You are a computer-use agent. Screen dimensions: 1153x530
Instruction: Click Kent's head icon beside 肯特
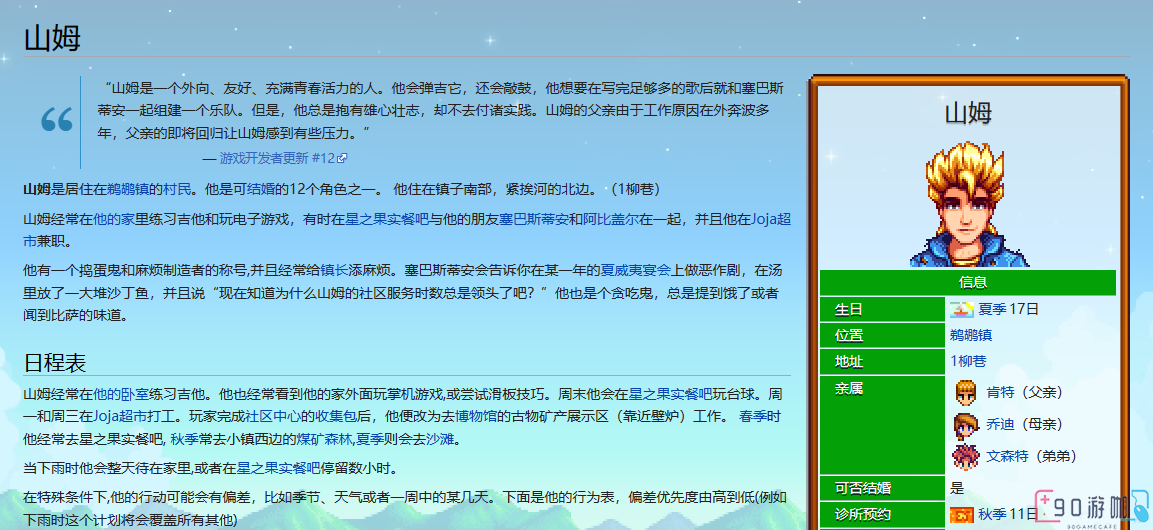click(x=965, y=393)
